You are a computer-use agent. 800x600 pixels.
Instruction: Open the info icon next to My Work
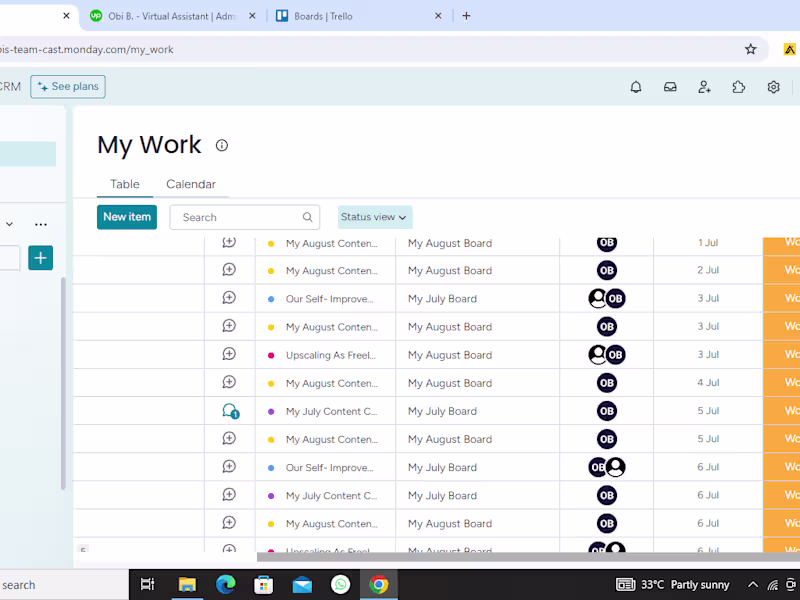point(221,145)
